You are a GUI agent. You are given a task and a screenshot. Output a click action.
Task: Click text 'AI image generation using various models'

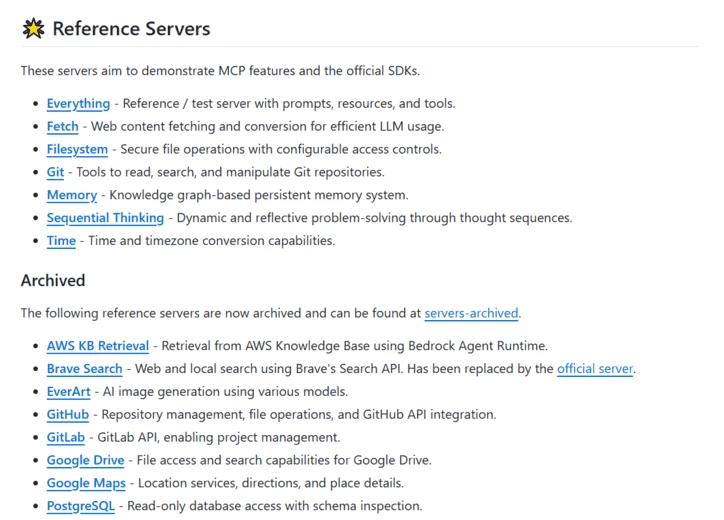click(x=225, y=392)
